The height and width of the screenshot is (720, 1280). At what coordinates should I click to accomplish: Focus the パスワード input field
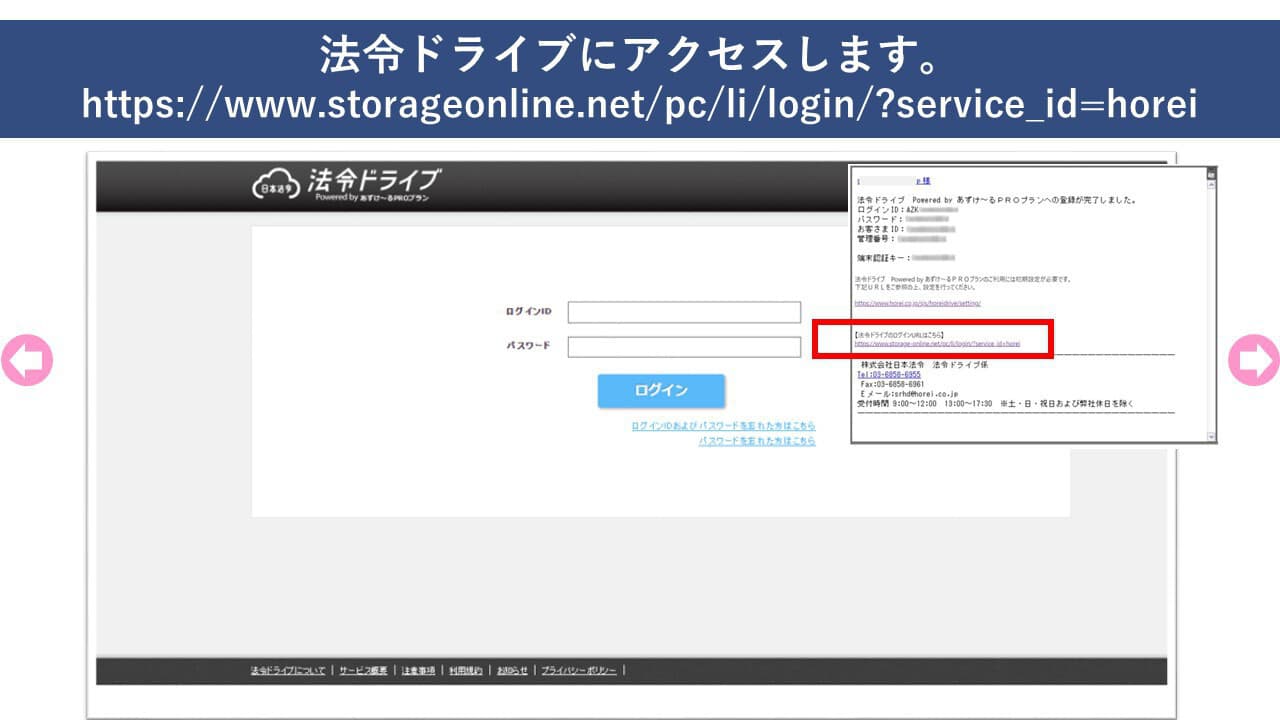click(x=684, y=347)
